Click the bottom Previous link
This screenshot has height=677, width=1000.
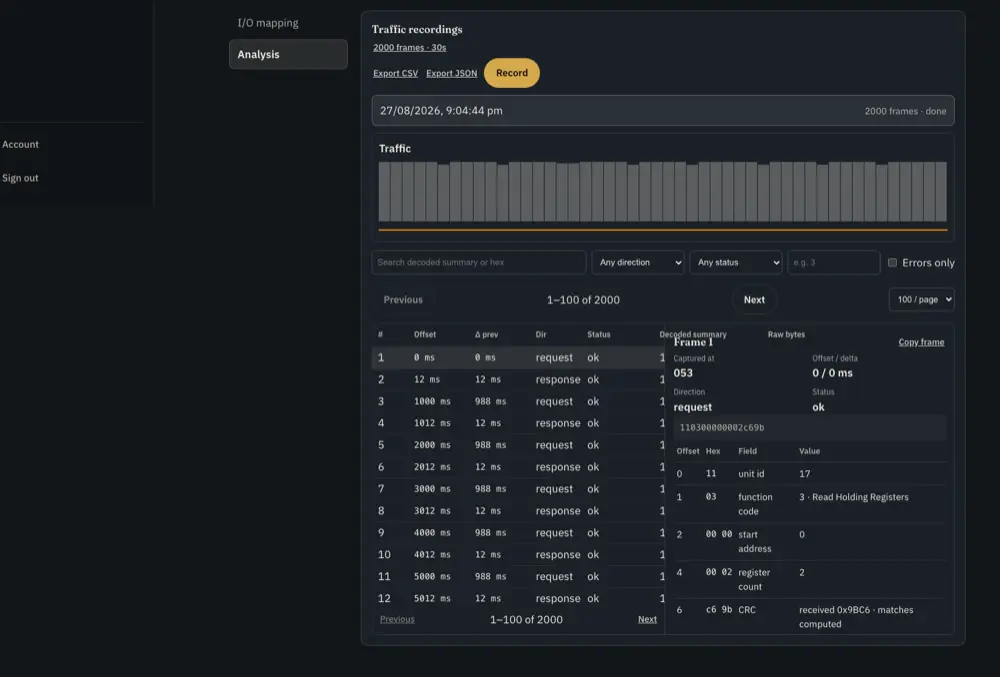point(397,619)
